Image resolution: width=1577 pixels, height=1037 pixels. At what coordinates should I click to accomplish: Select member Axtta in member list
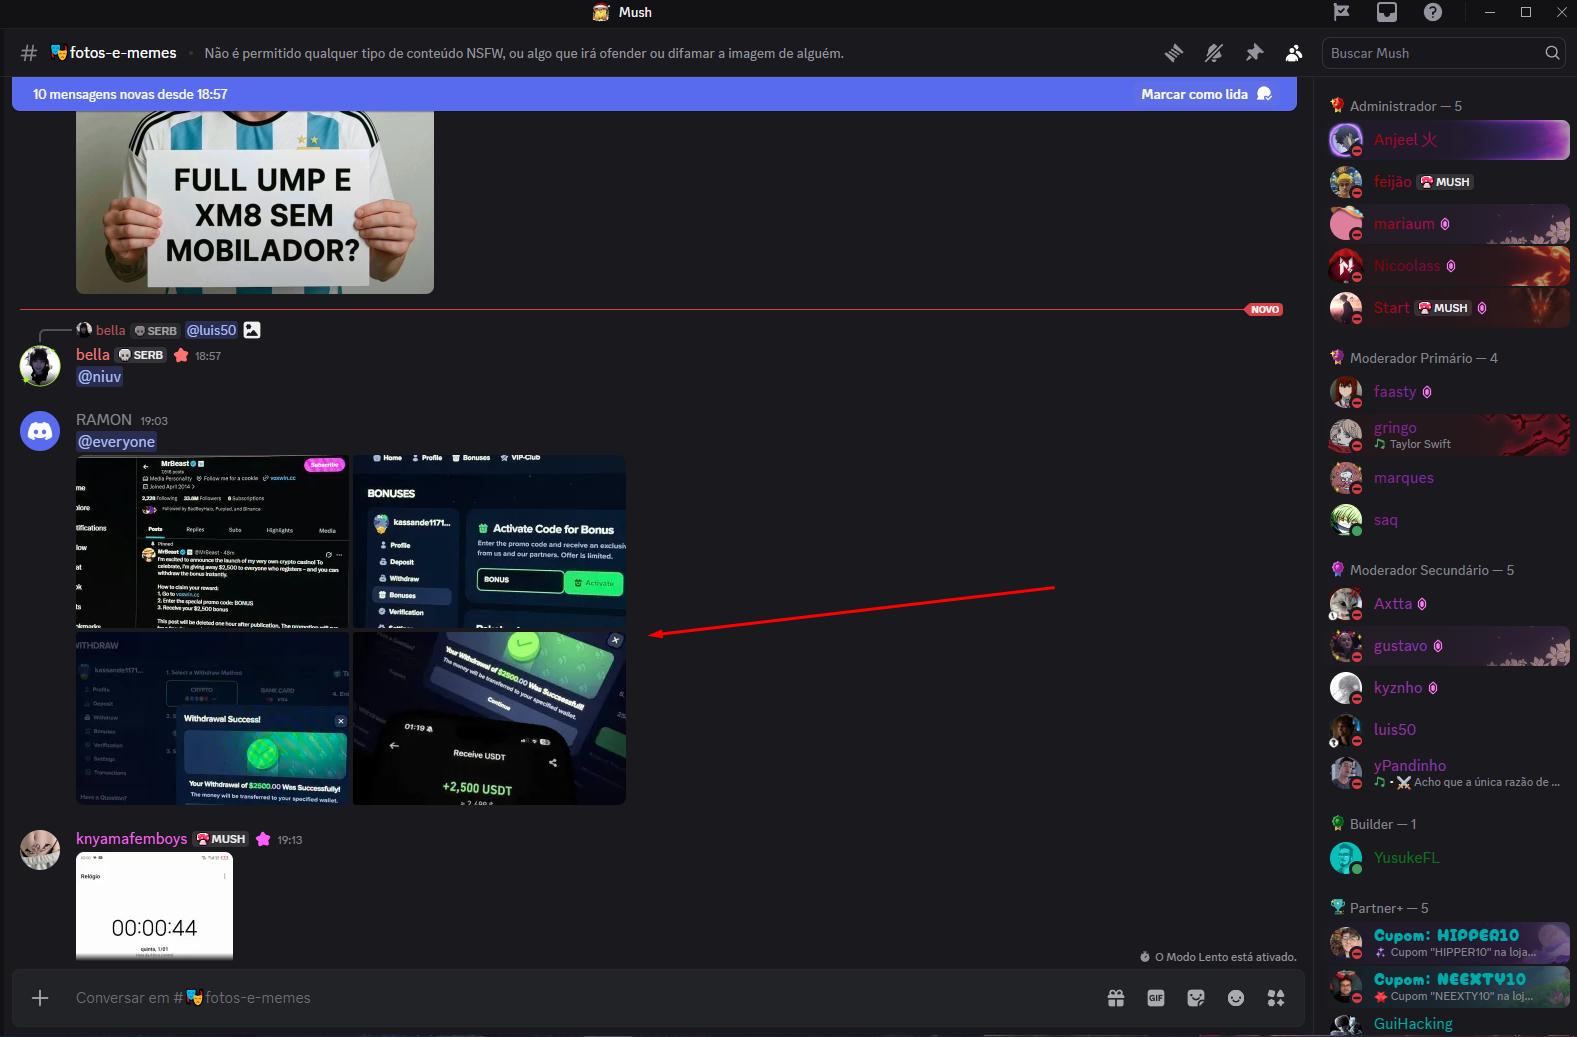pyautogui.click(x=1449, y=604)
